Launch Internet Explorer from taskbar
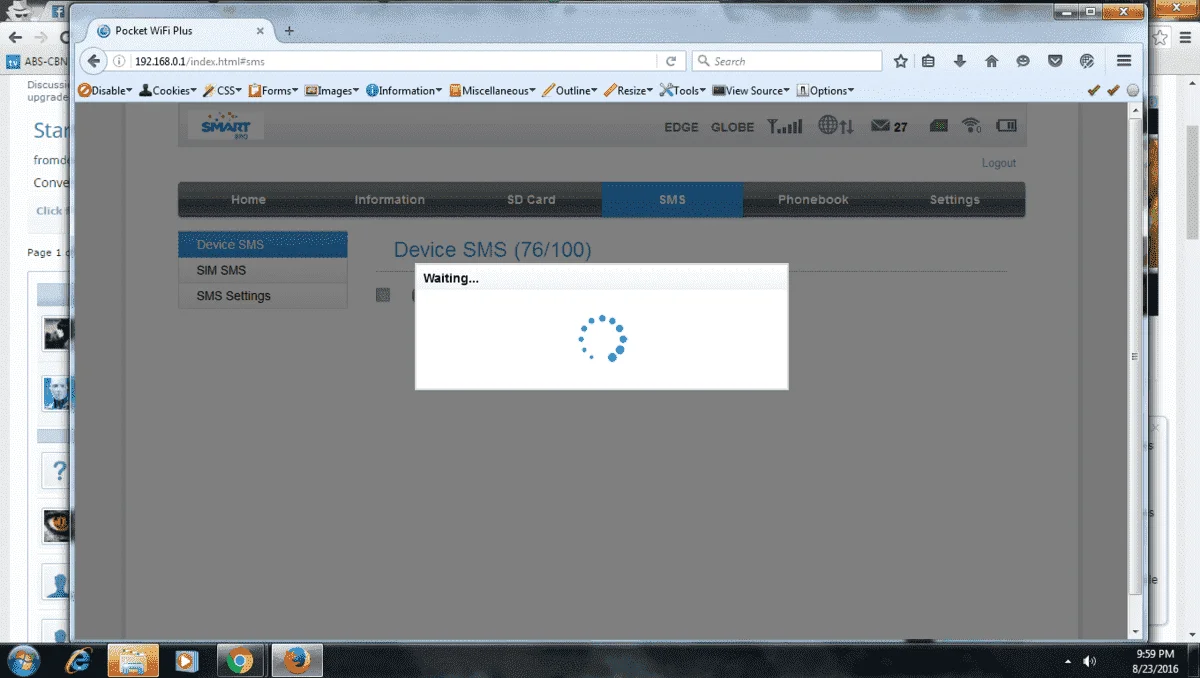This screenshot has height=678, width=1200. tap(78, 660)
